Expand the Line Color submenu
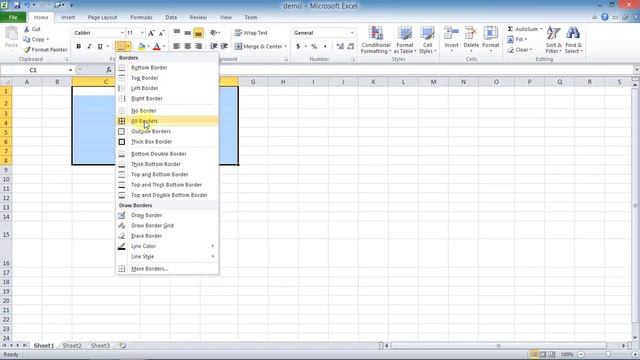Viewport: 640px width, 360px height. 167,246
